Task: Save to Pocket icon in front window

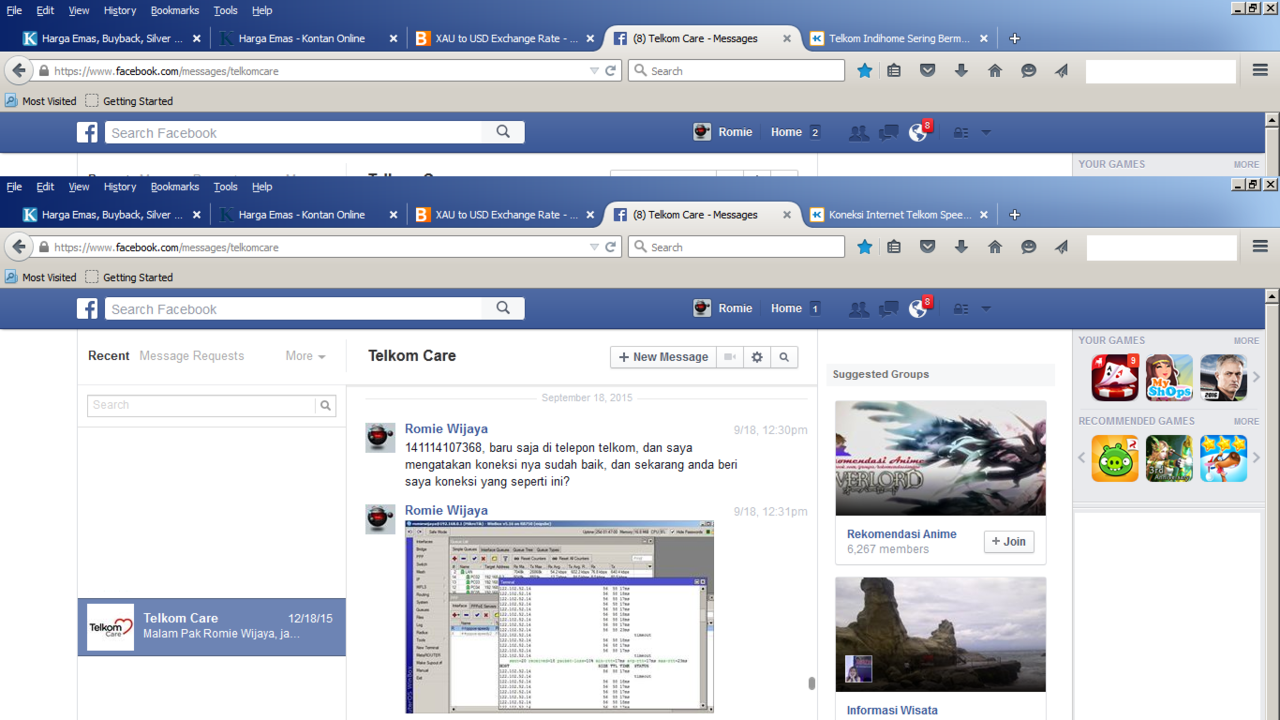Action: point(928,247)
